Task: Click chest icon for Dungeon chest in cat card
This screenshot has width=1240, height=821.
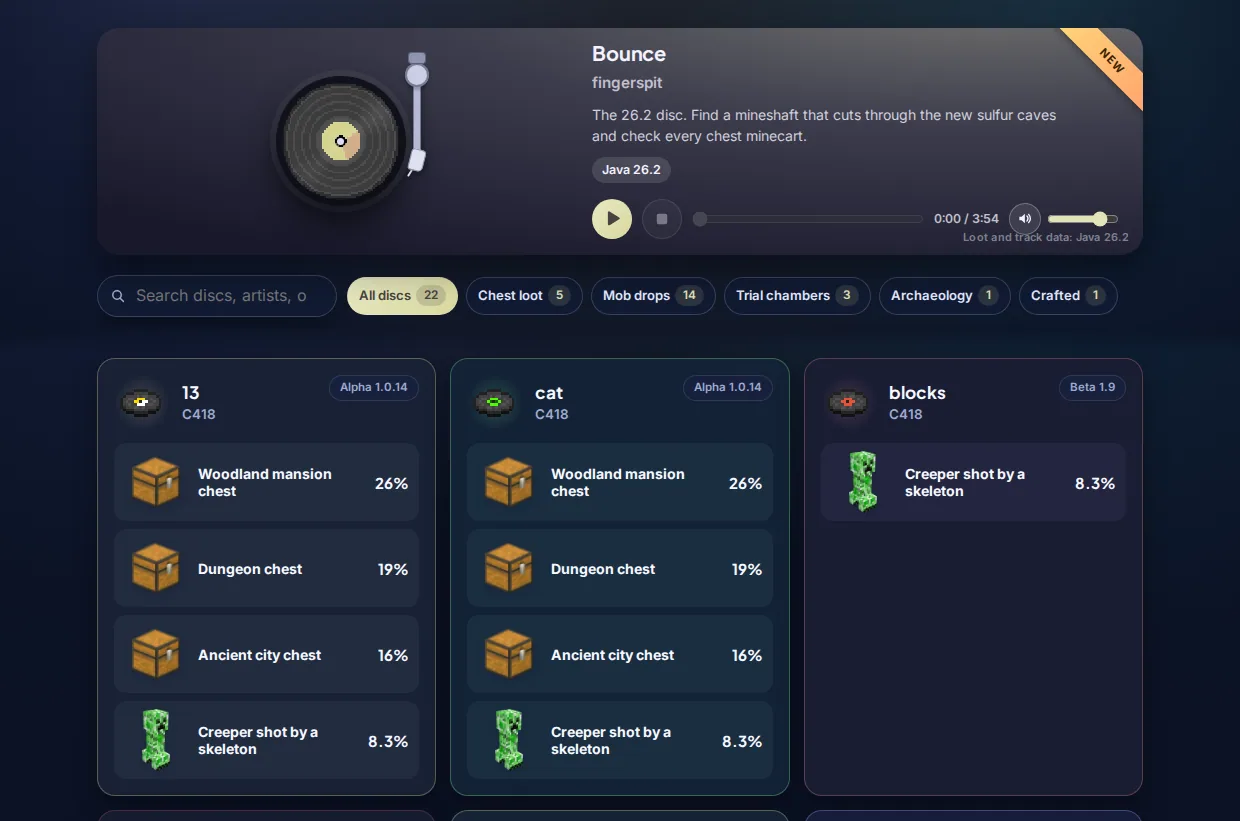Action: [509, 568]
